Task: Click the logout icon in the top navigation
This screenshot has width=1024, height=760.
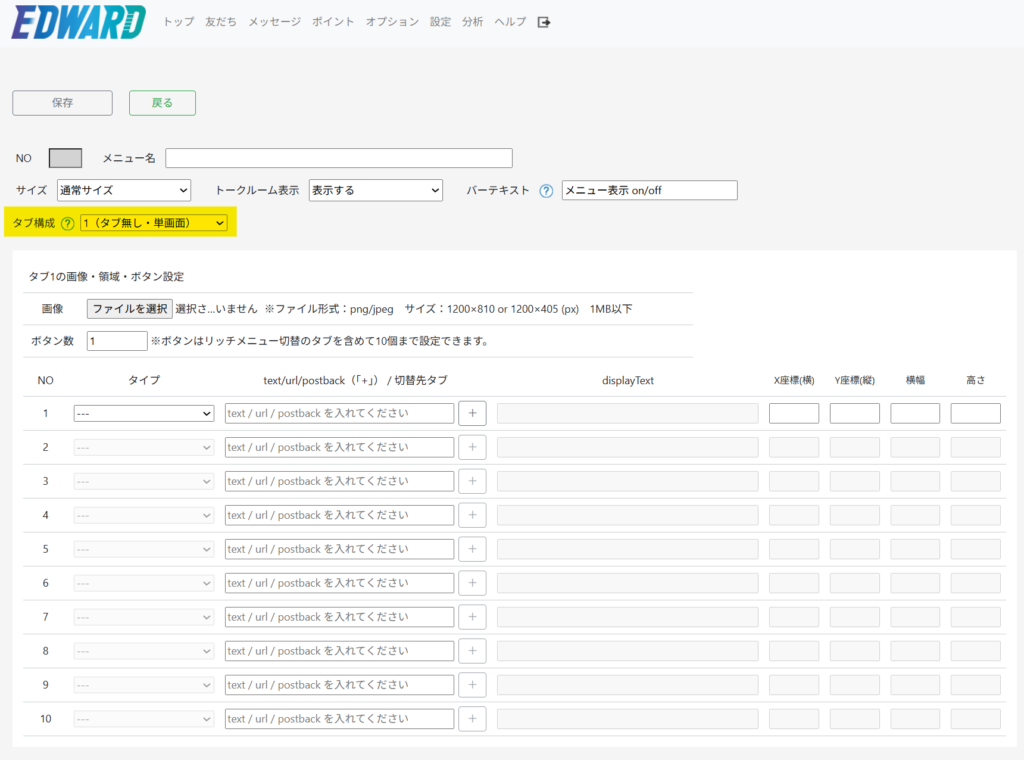Action: point(544,22)
